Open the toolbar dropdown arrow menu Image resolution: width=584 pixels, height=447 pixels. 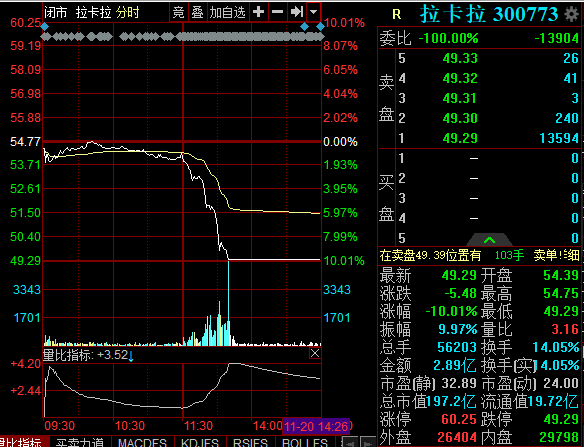coord(314,12)
